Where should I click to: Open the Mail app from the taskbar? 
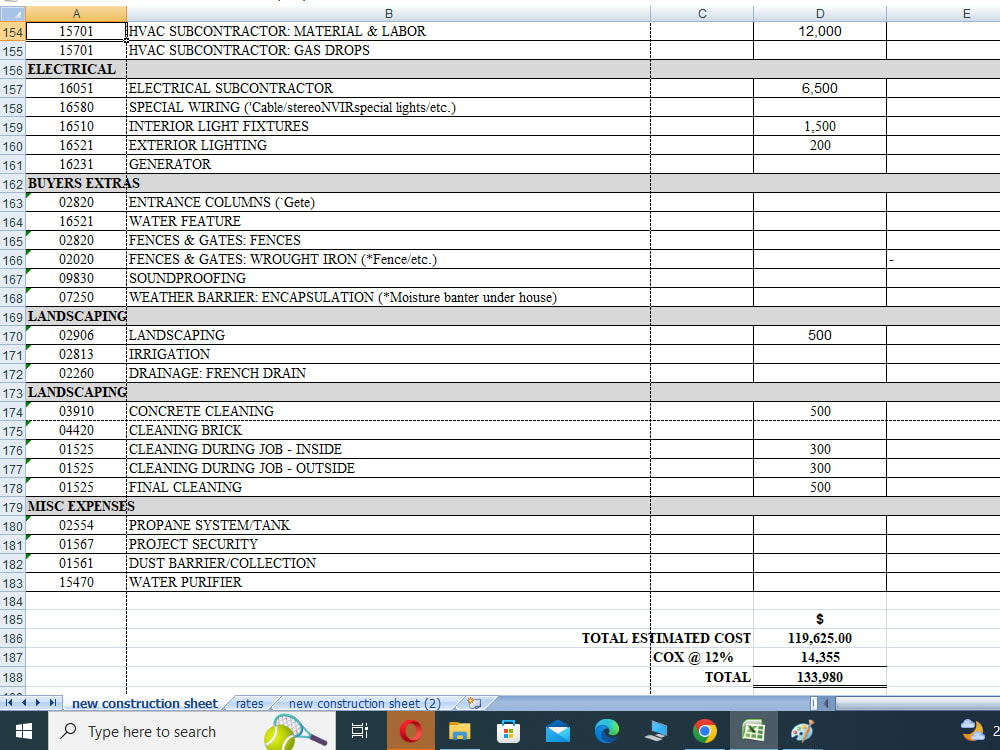pyautogui.click(x=557, y=731)
